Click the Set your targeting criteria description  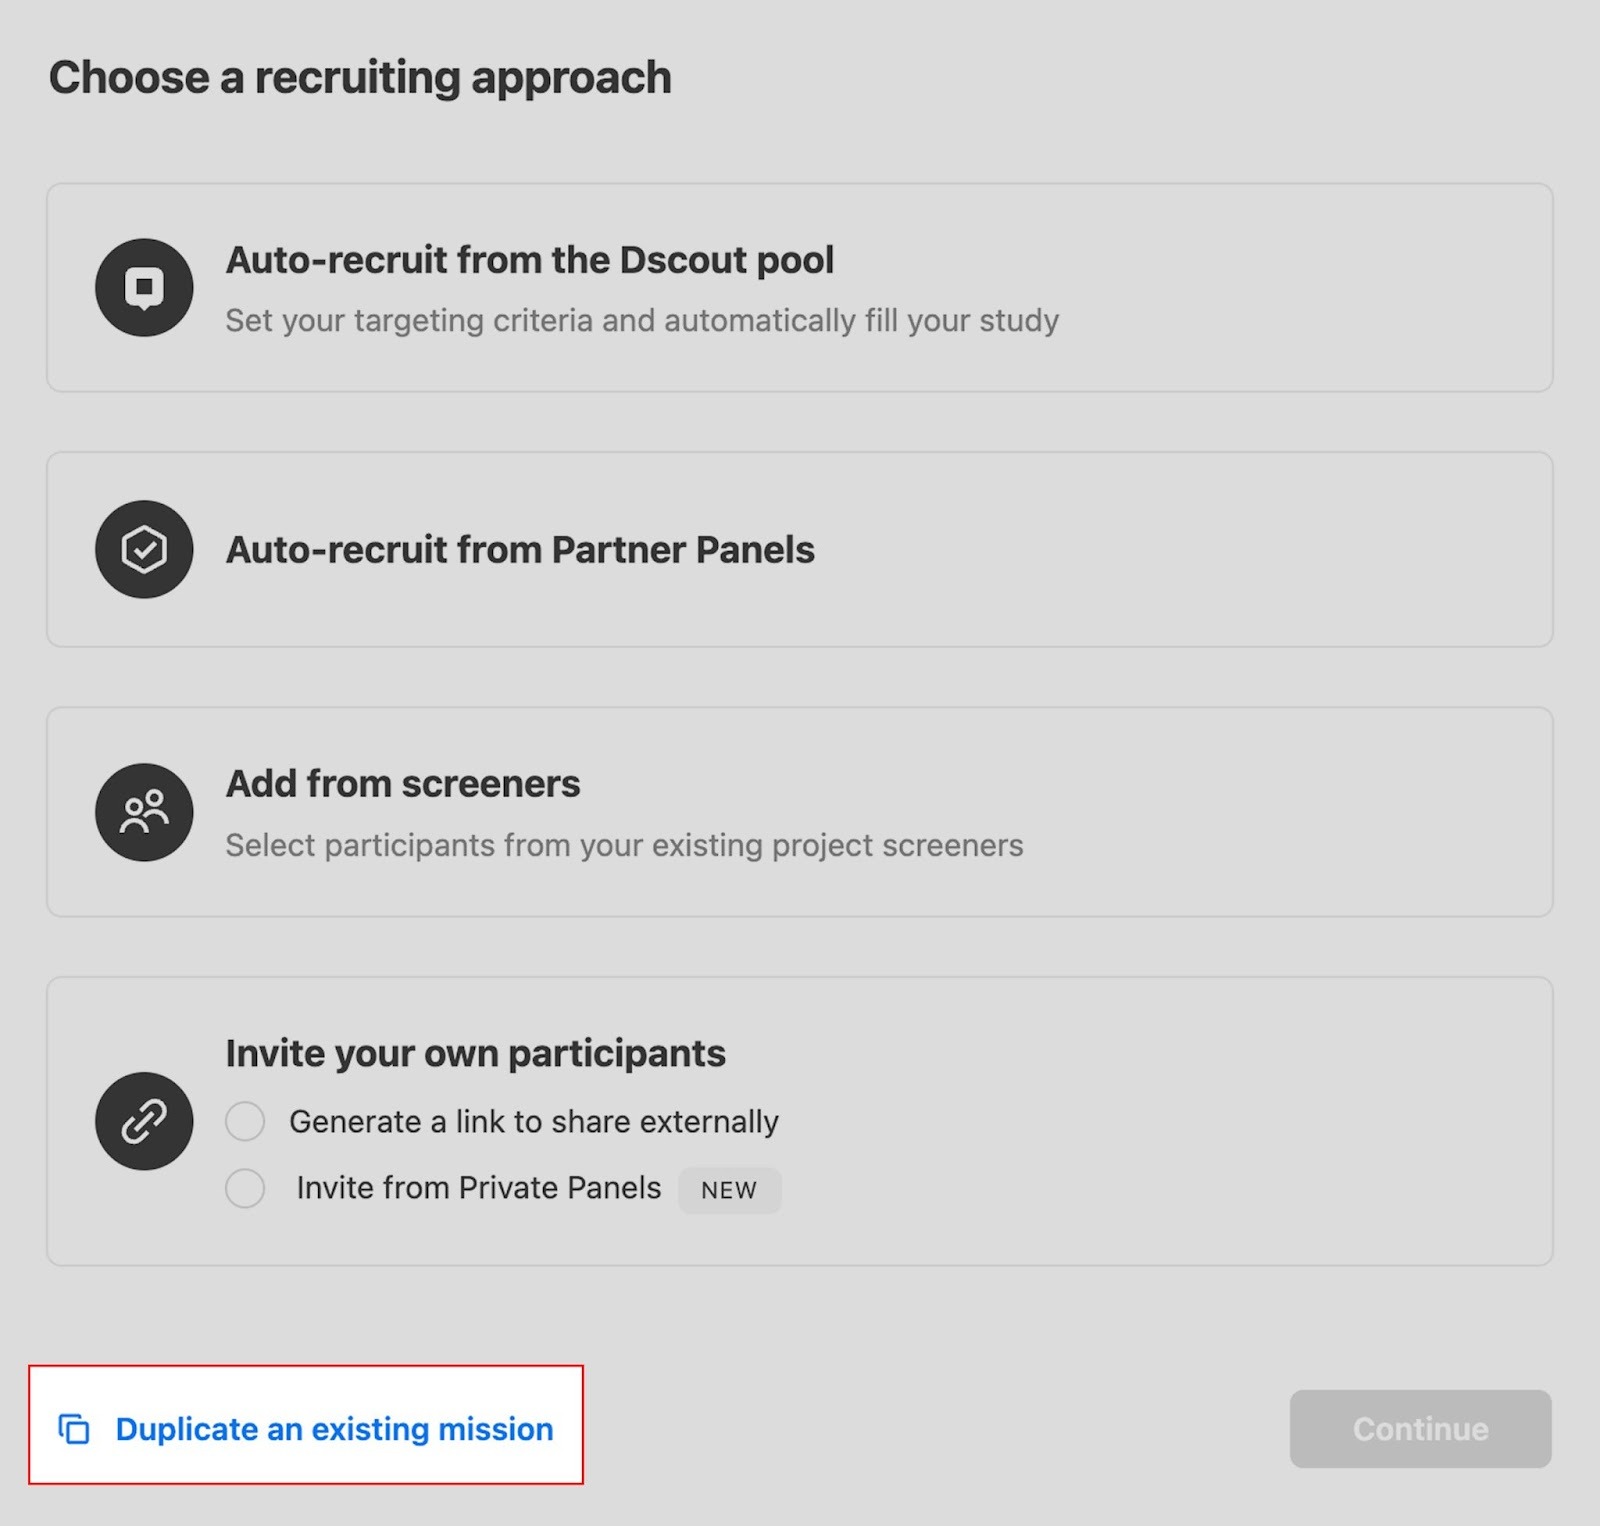tap(641, 321)
